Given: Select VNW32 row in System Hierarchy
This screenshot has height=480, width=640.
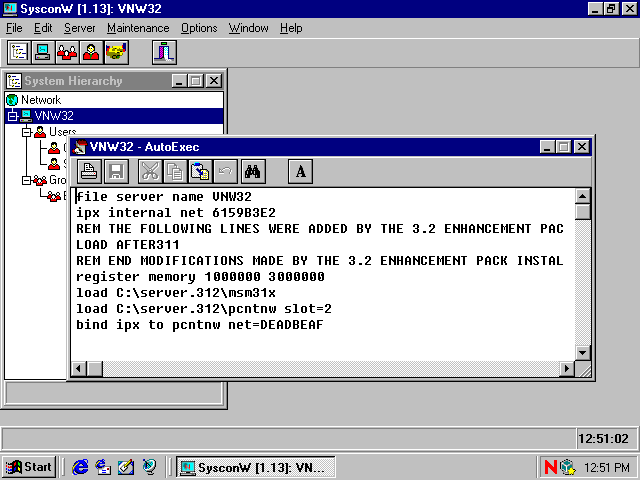Looking at the screenshot, I should coord(114,116).
